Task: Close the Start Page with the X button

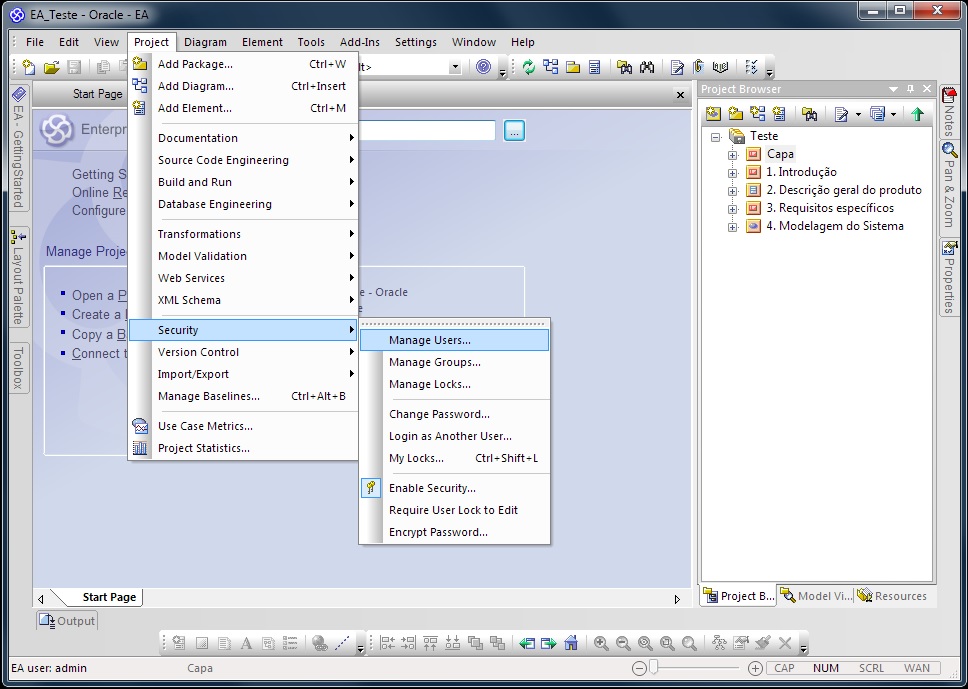Action: [680, 95]
